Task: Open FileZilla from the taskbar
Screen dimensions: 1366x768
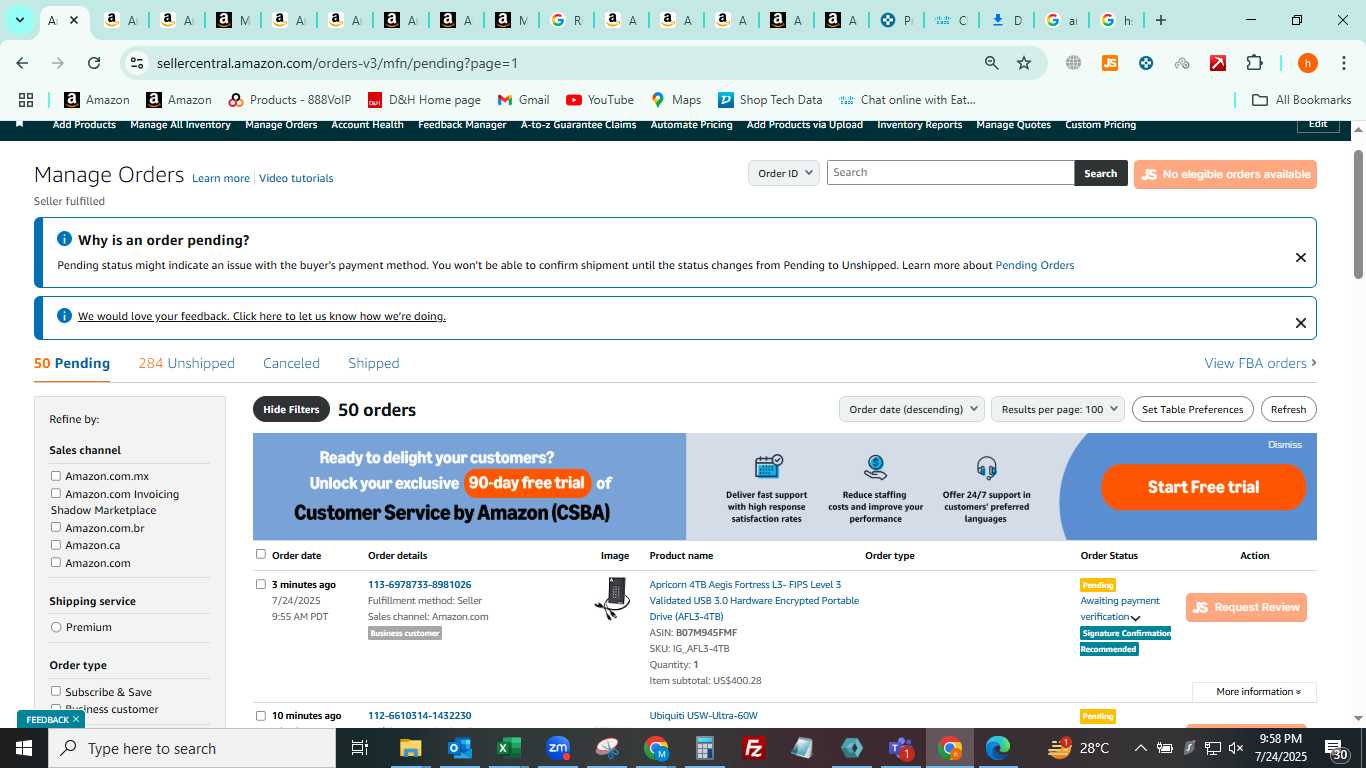Action: pos(754,748)
